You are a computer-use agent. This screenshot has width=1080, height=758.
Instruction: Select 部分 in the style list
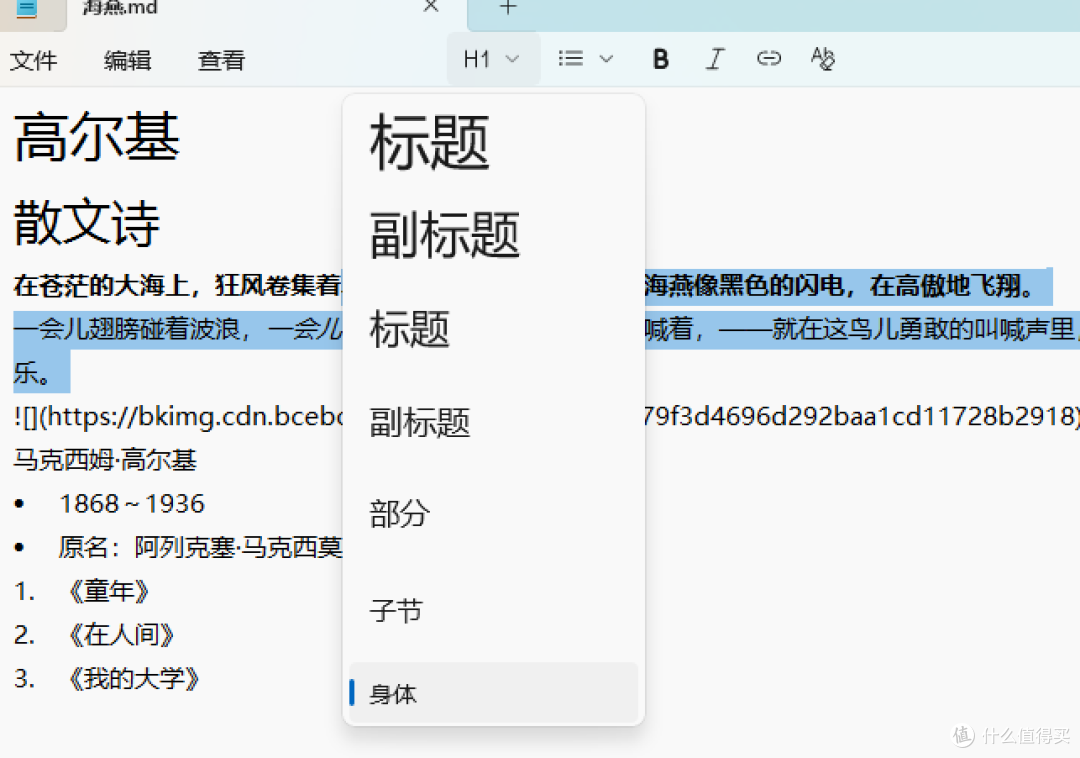(x=399, y=513)
